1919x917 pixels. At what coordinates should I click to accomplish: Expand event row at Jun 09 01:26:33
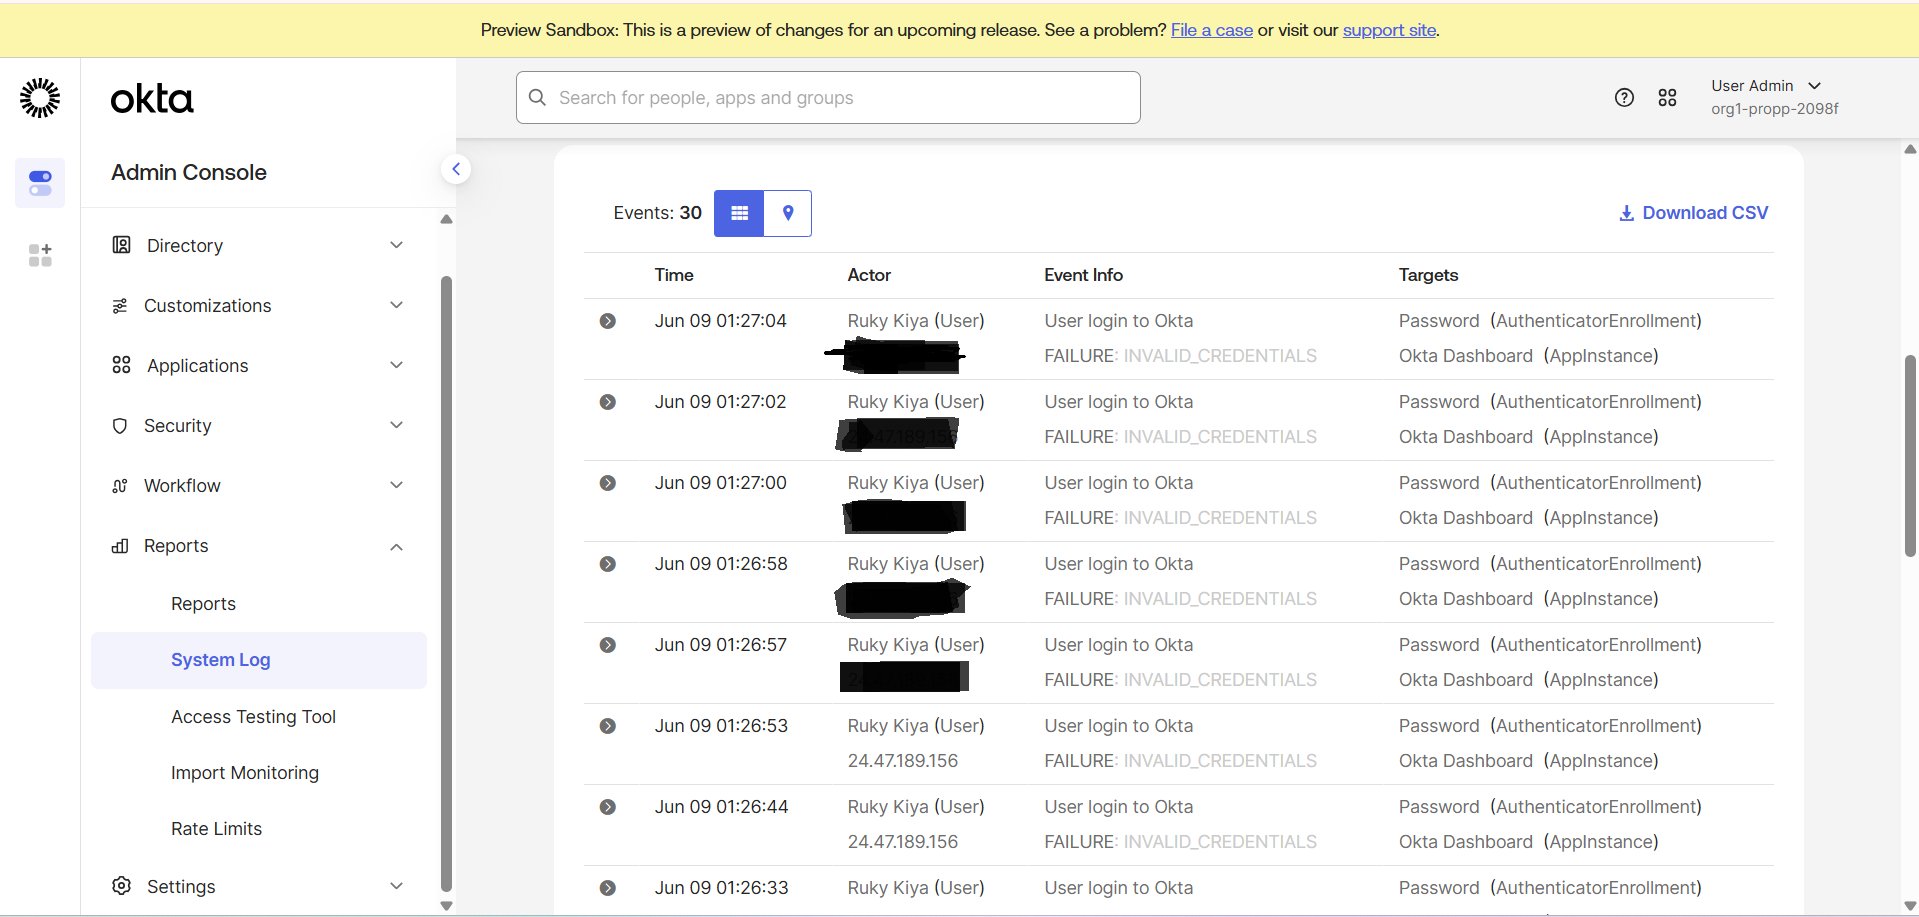[x=607, y=888]
